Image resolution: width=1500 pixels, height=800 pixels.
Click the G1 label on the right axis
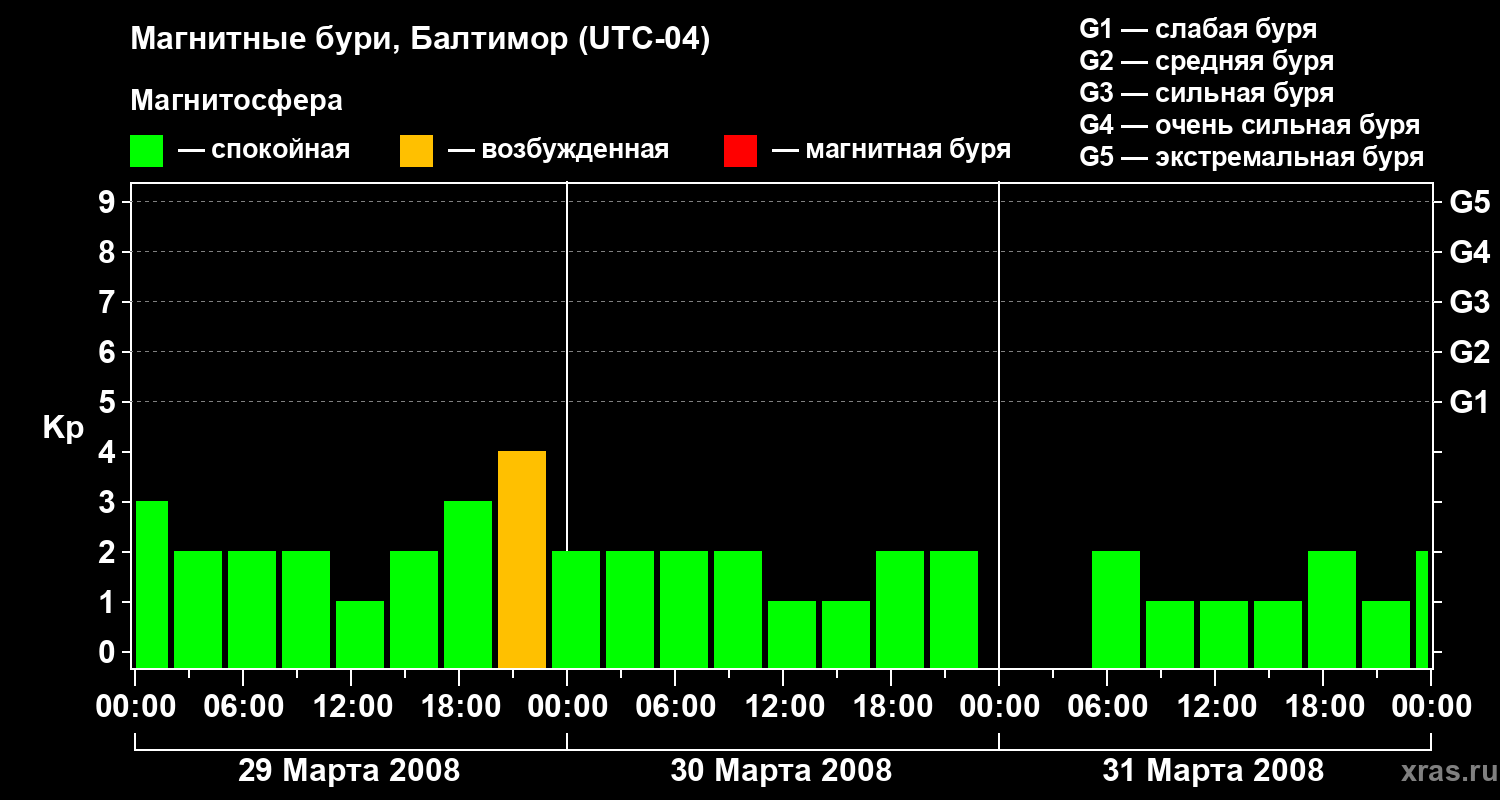[x=1469, y=402]
